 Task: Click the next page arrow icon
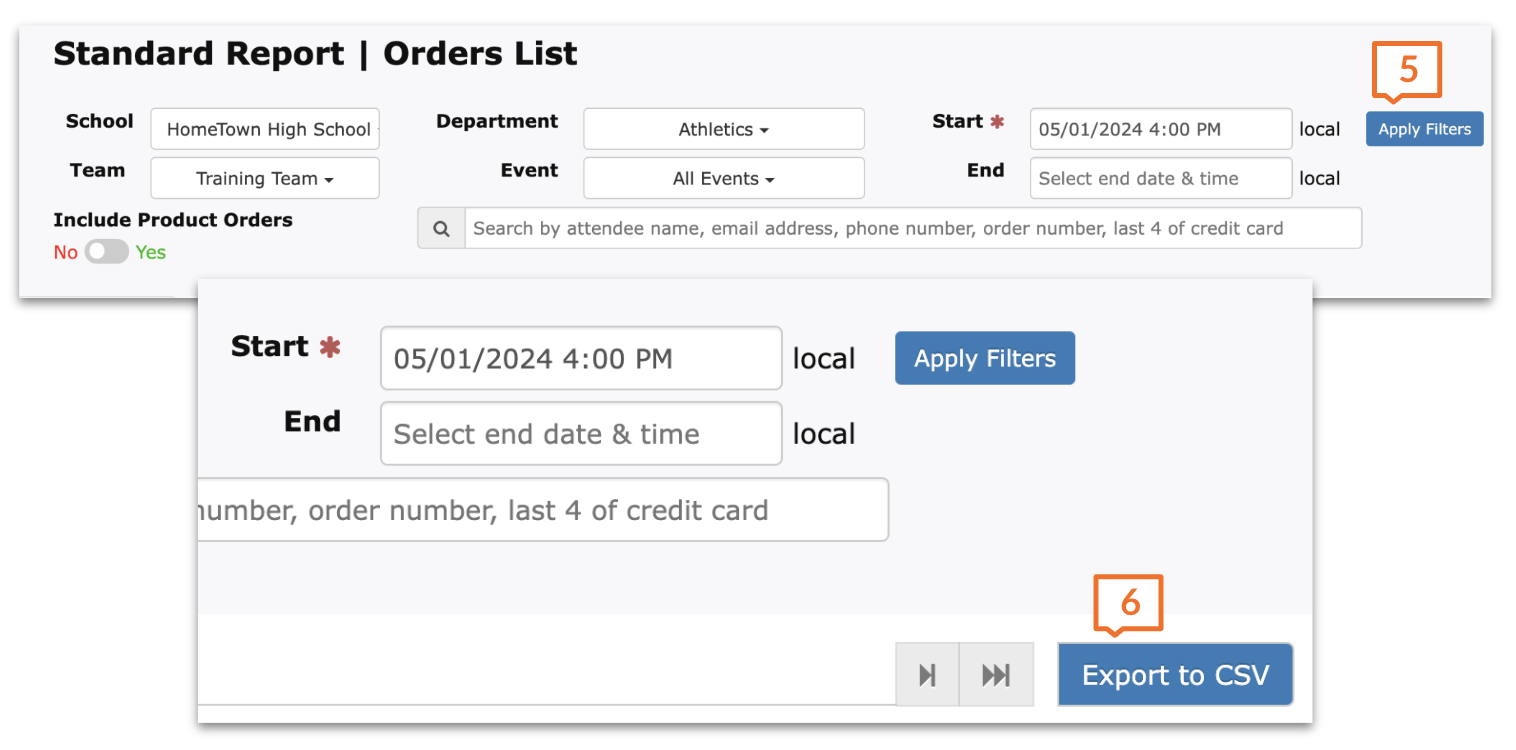pos(927,675)
